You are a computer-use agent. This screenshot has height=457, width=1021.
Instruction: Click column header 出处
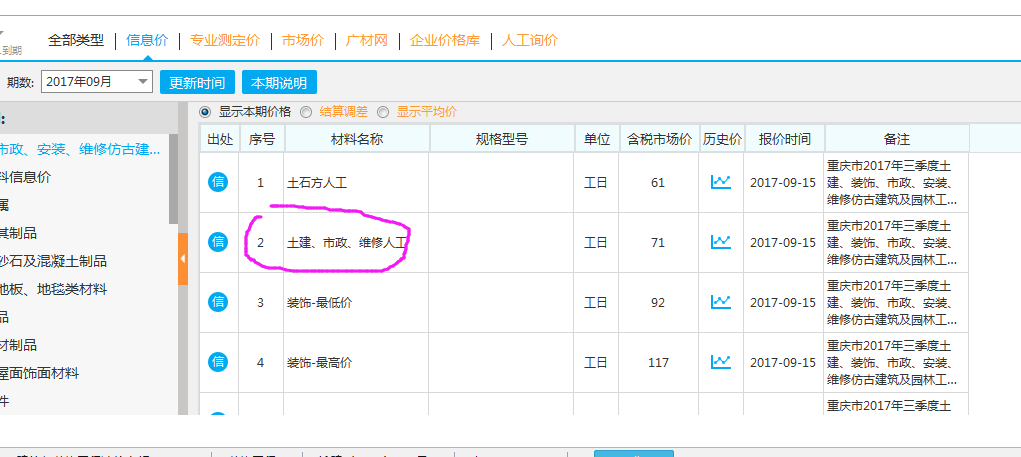[219, 139]
